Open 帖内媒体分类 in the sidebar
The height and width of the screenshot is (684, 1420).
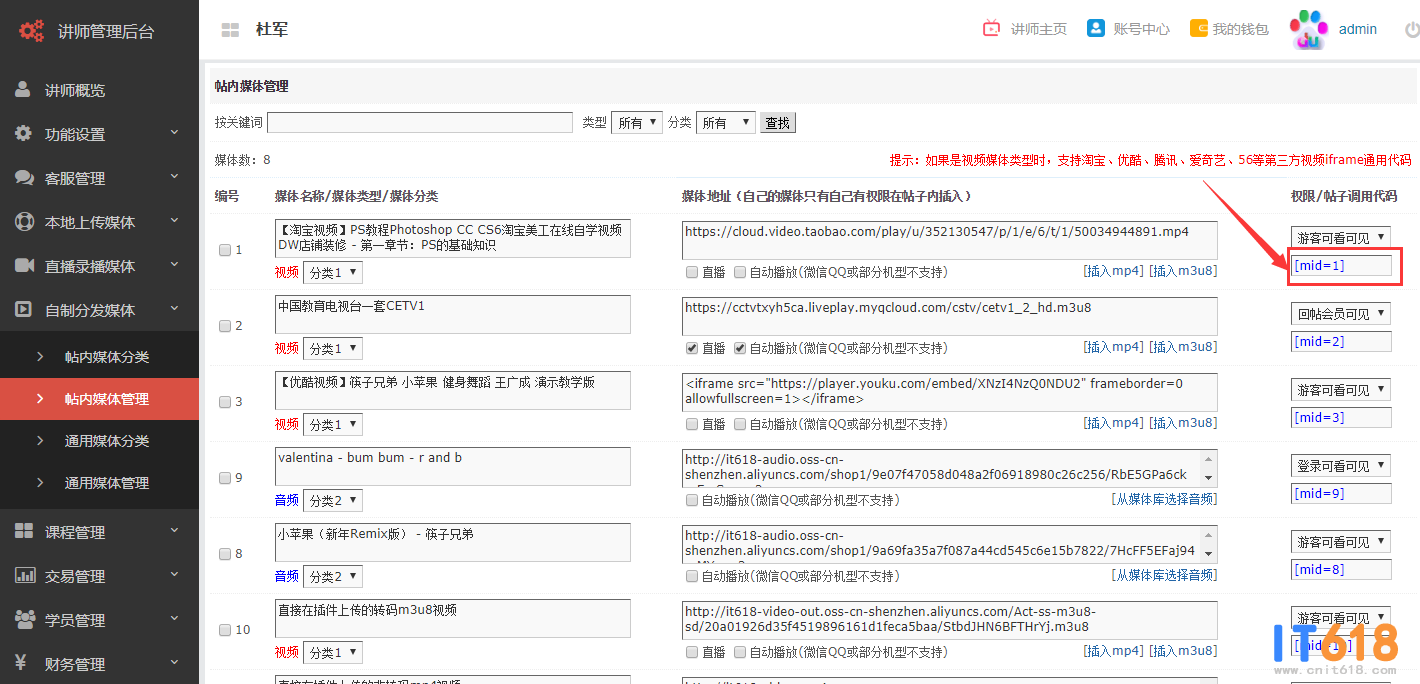click(x=107, y=357)
